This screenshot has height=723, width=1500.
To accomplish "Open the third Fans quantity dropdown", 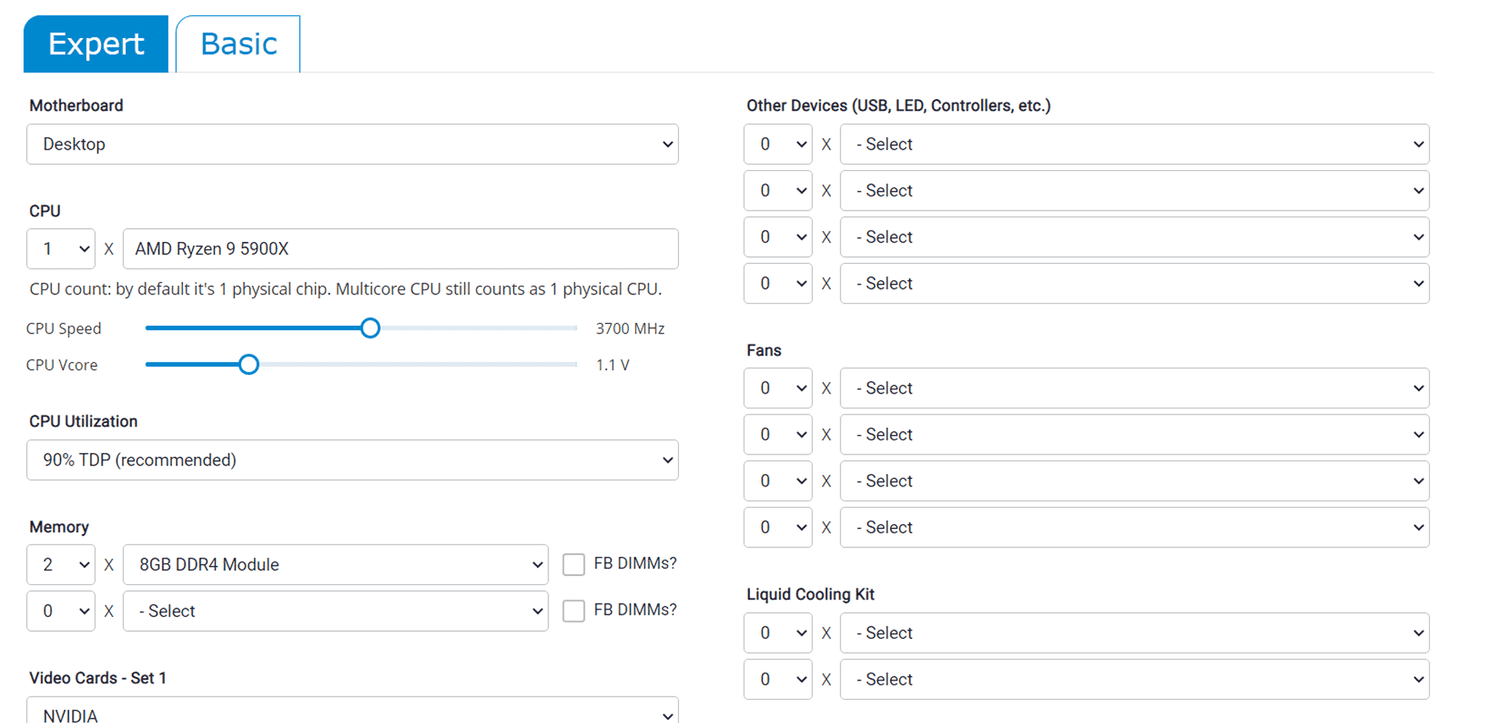I will (778, 481).
